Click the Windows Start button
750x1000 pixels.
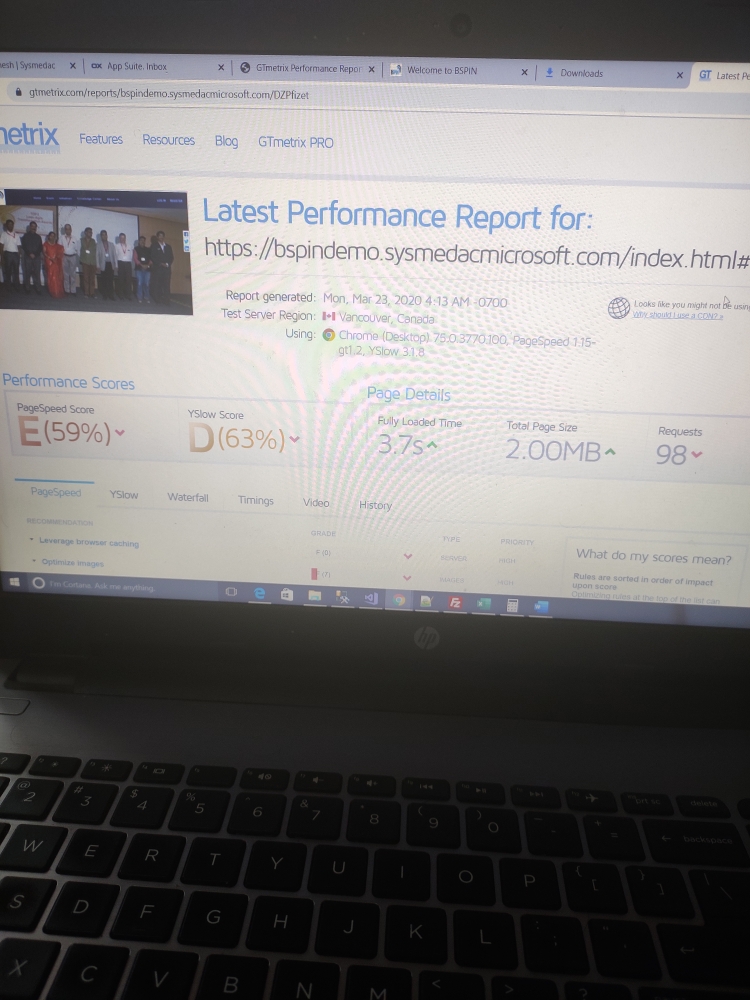click(x=15, y=581)
